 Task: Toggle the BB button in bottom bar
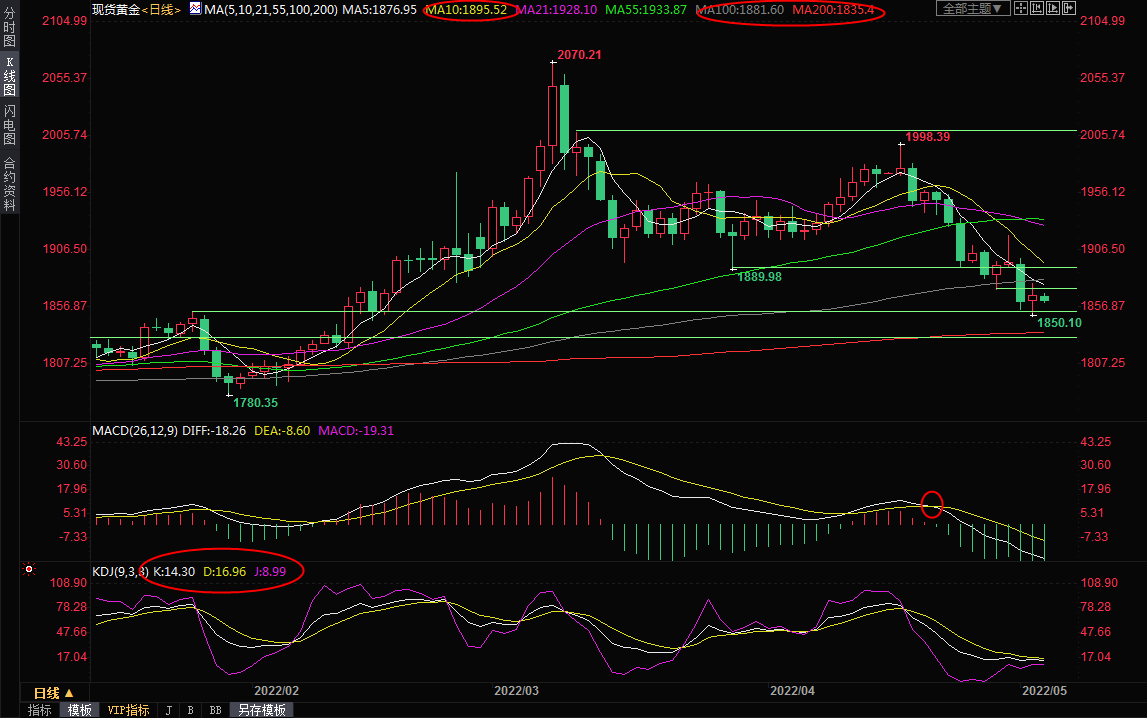pos(214,710)
